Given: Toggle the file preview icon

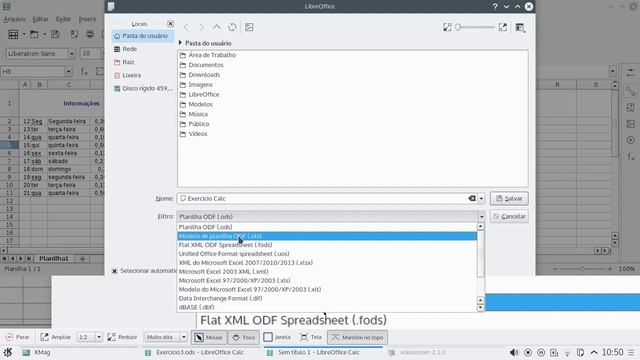Looking at the screenshot, I should point(249,27).
